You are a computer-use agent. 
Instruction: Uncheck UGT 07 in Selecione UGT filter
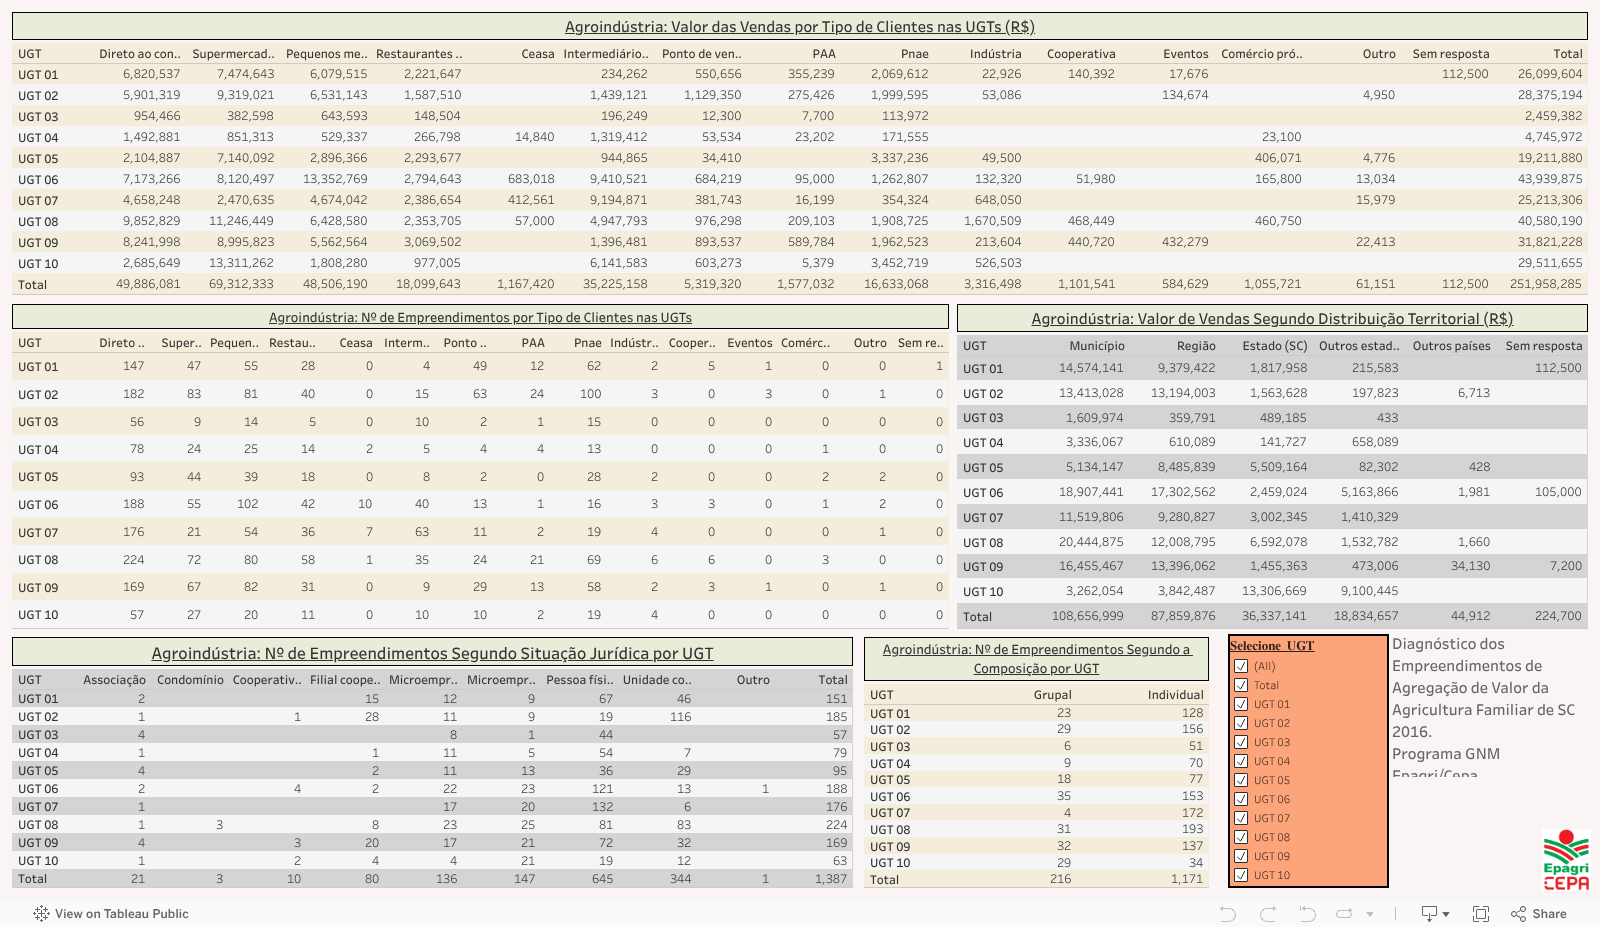pyautogui.click(x=1241, y=818)
